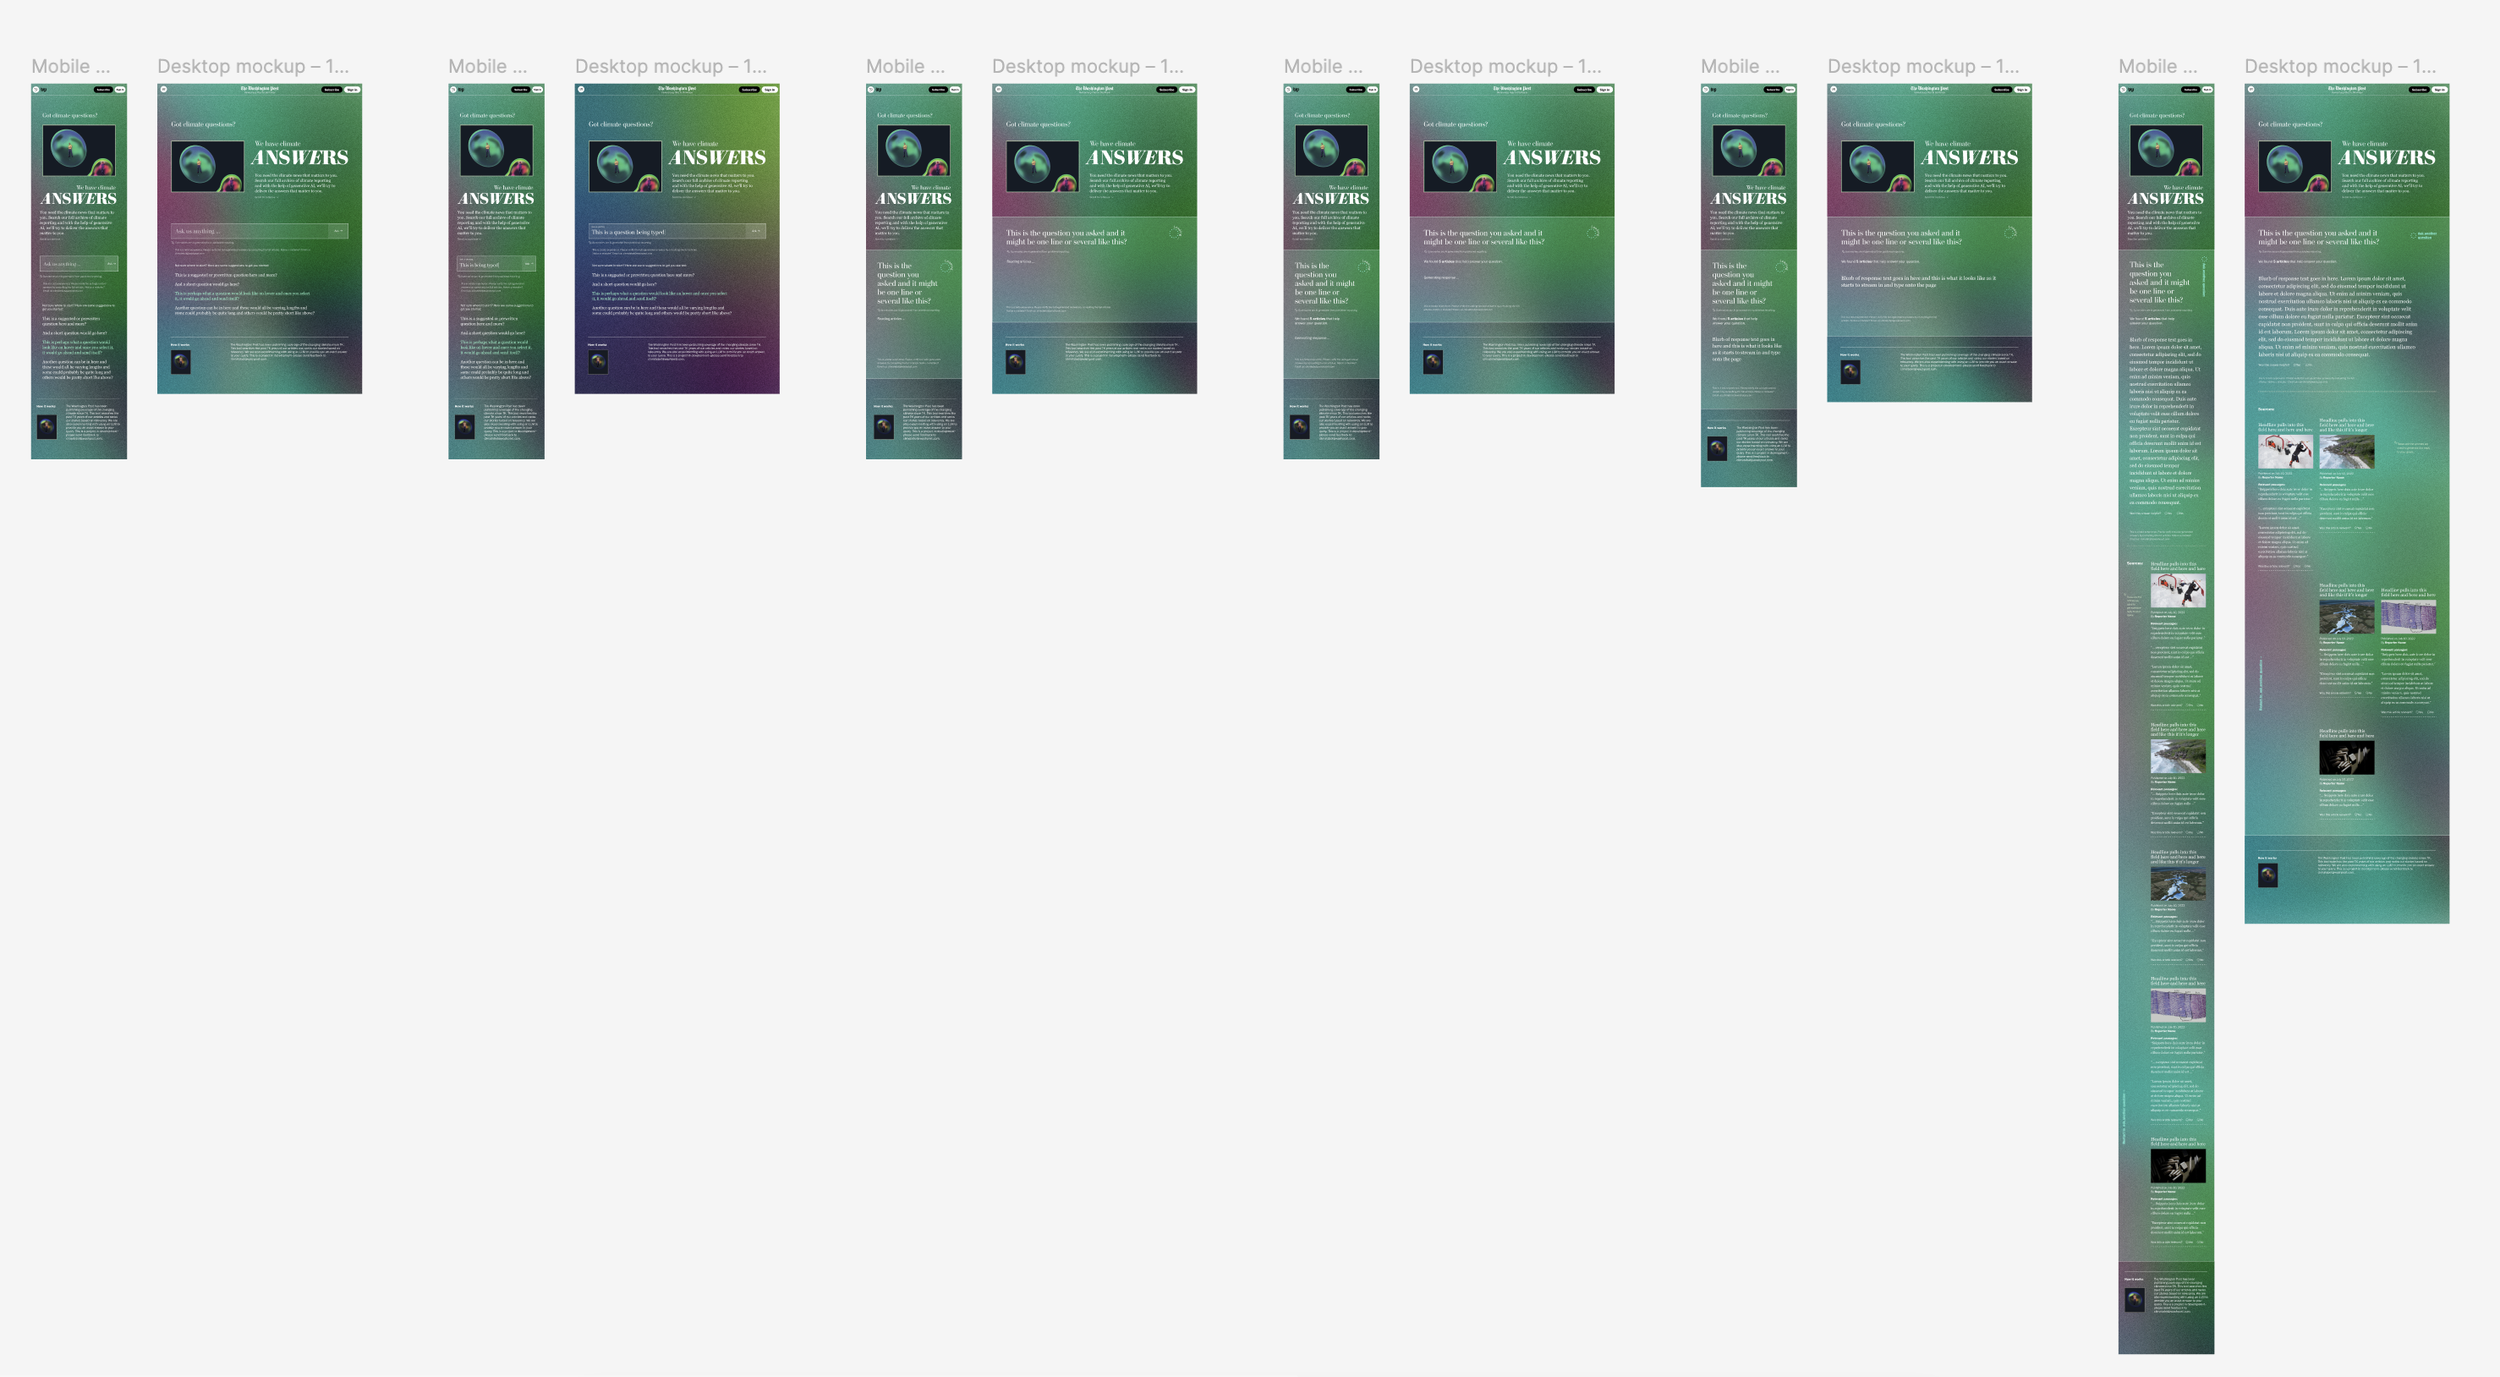Click dark hands photo in last desktop mockup
Viewport: 2500px width, 1377px height.
(x=2346, y=757)
